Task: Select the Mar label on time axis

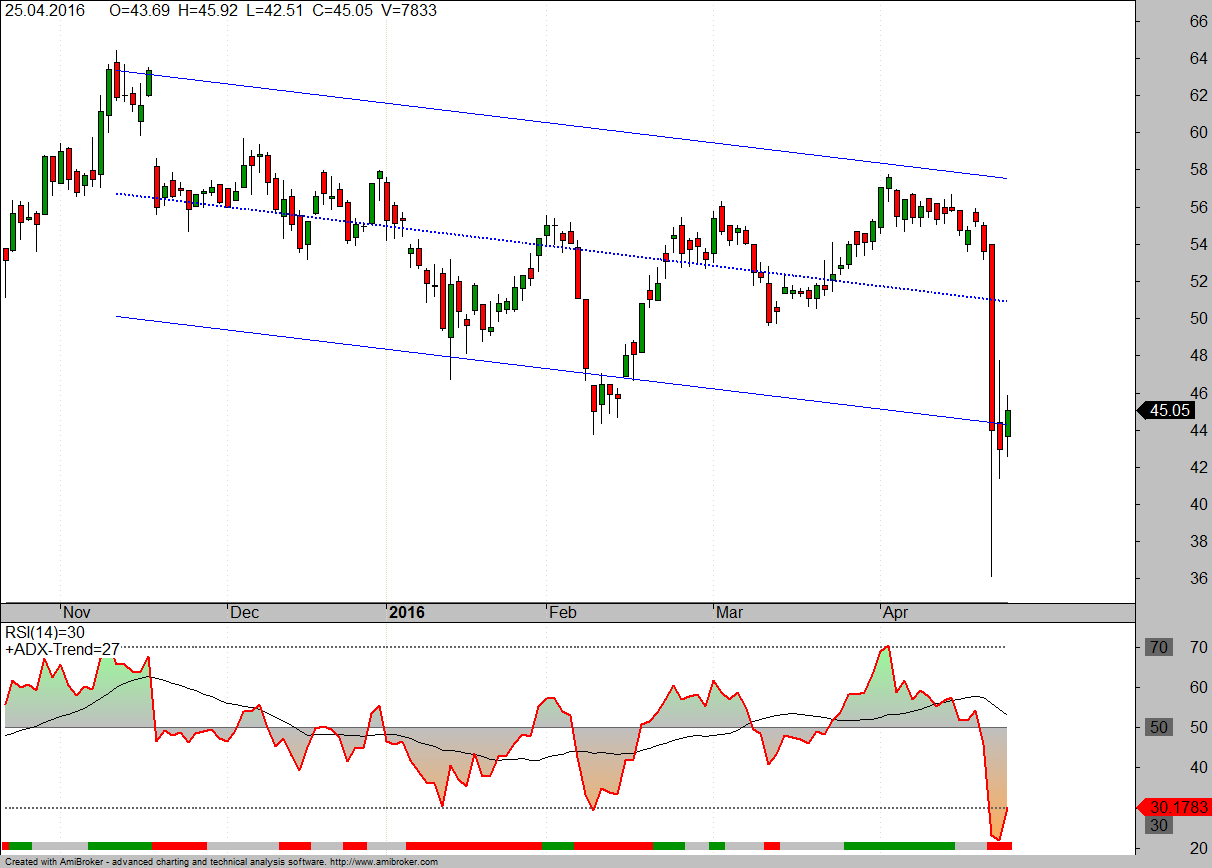Action: [729, 612]
